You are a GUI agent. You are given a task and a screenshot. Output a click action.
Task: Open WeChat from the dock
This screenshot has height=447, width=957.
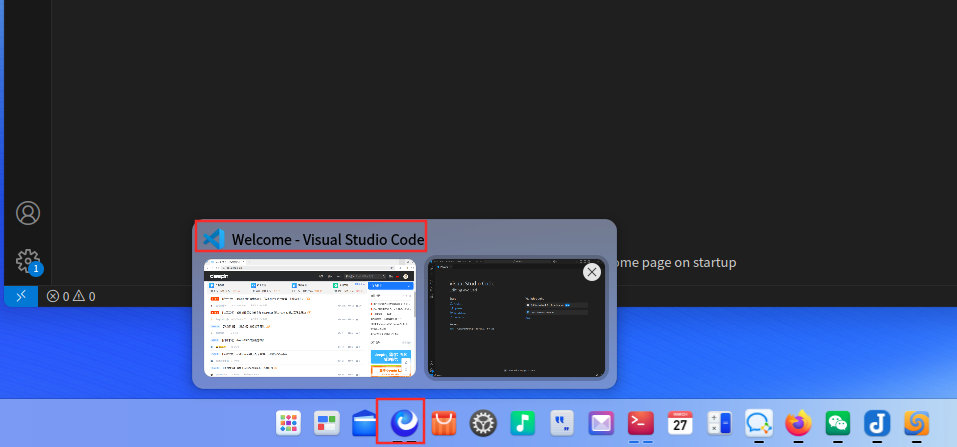[837, 423]
